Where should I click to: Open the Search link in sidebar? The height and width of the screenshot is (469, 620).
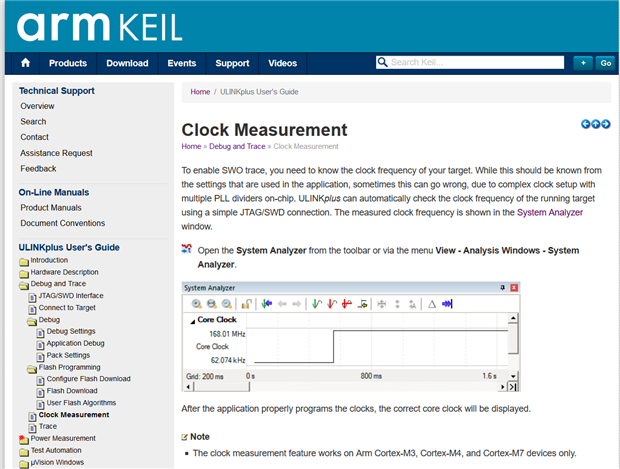33,121
